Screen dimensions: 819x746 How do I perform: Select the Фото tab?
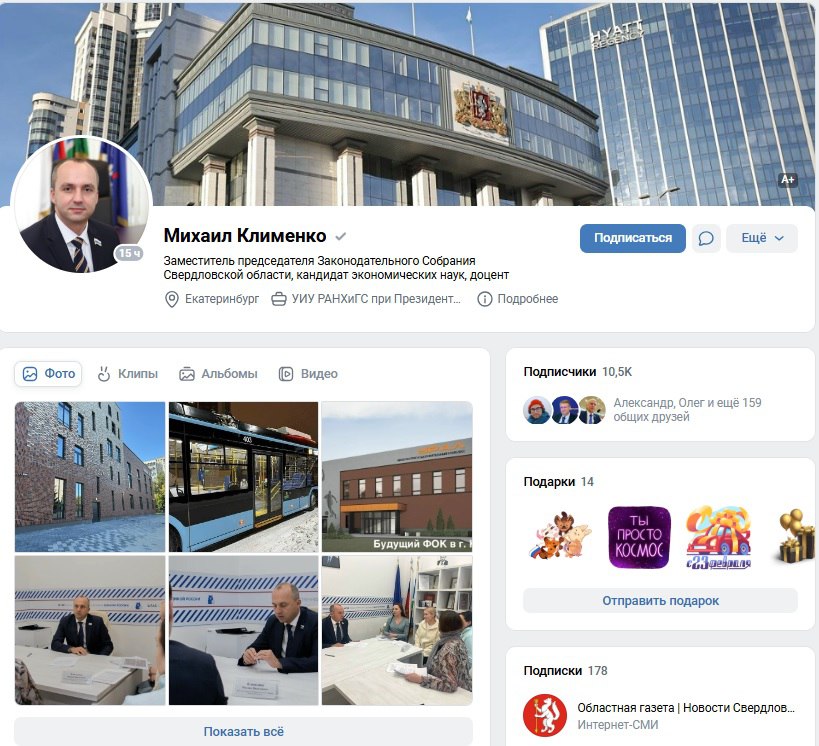tap(48, 374)
